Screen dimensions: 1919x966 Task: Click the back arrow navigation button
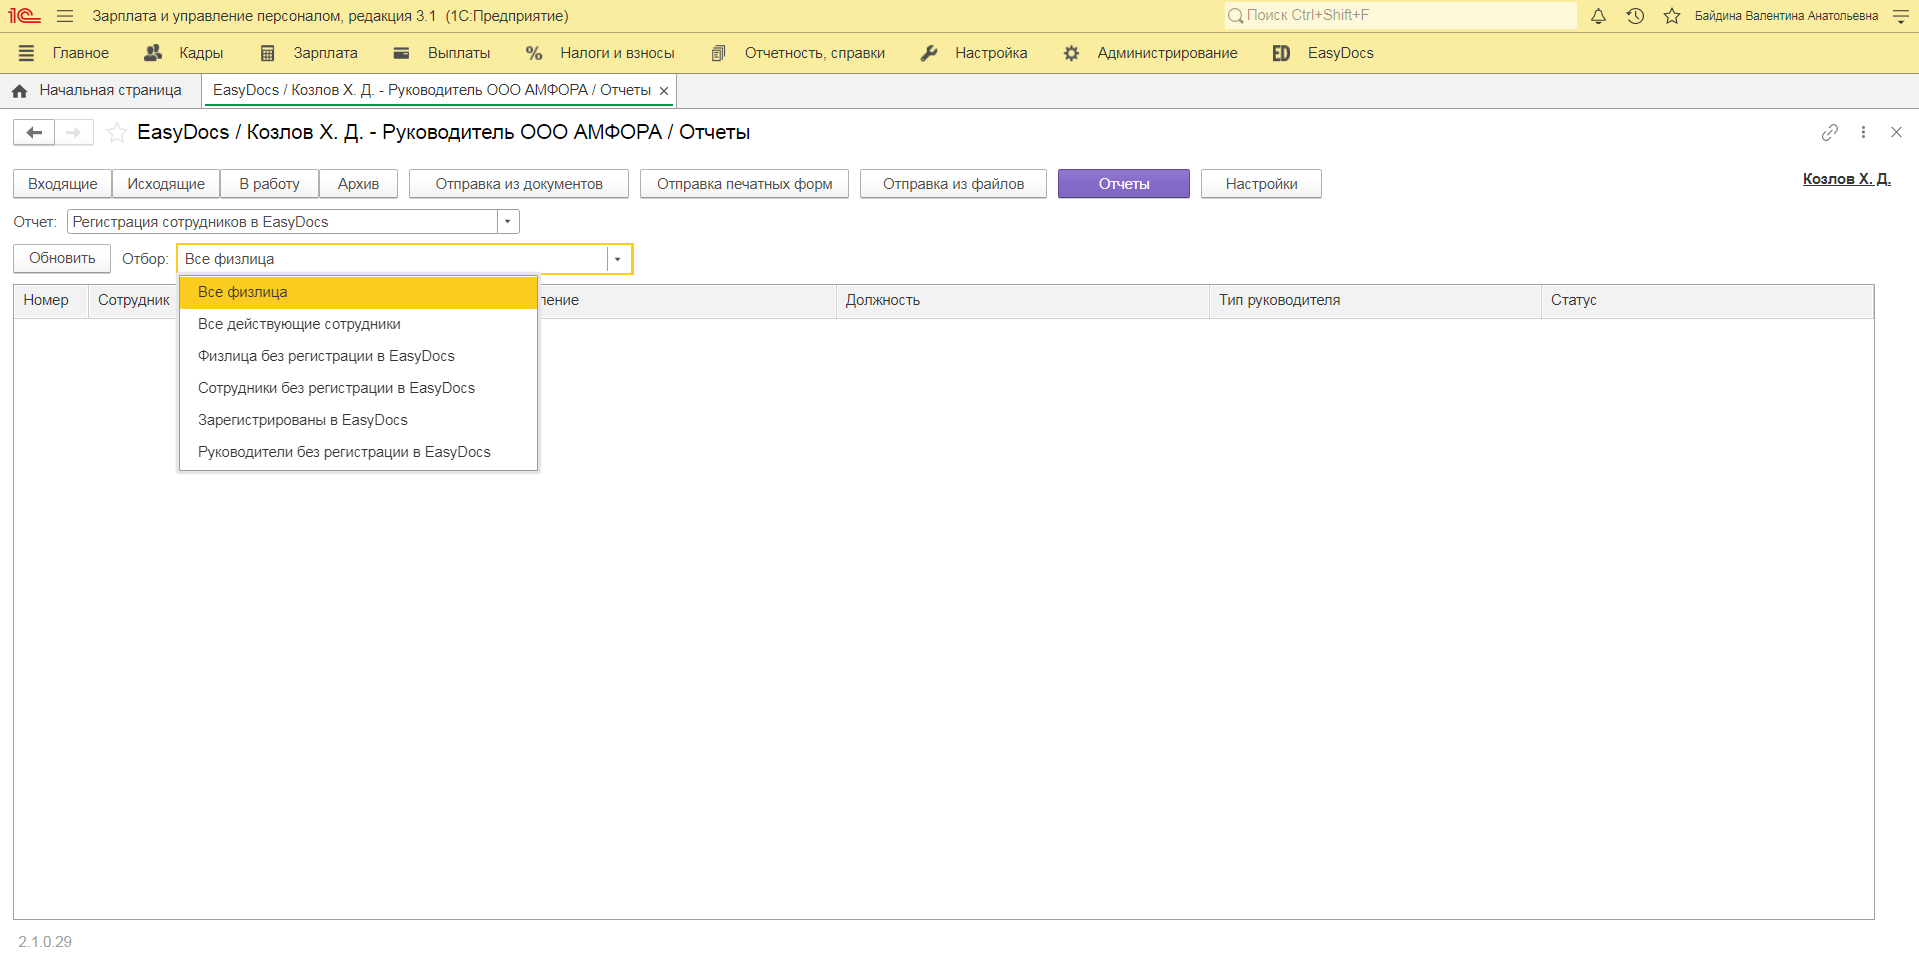point(34,132)
